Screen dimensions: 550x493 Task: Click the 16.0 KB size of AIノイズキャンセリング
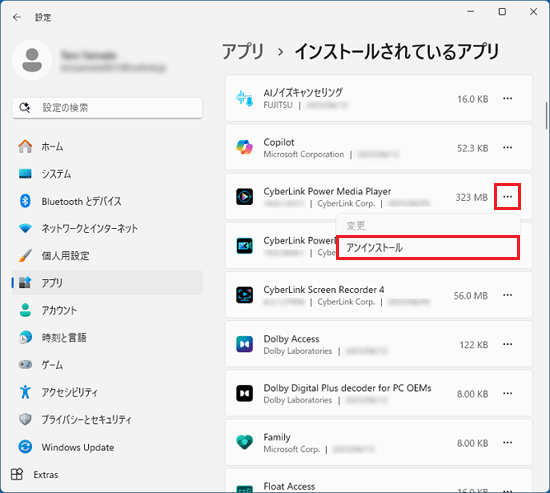pyautogui.click(x=473, y=99)
